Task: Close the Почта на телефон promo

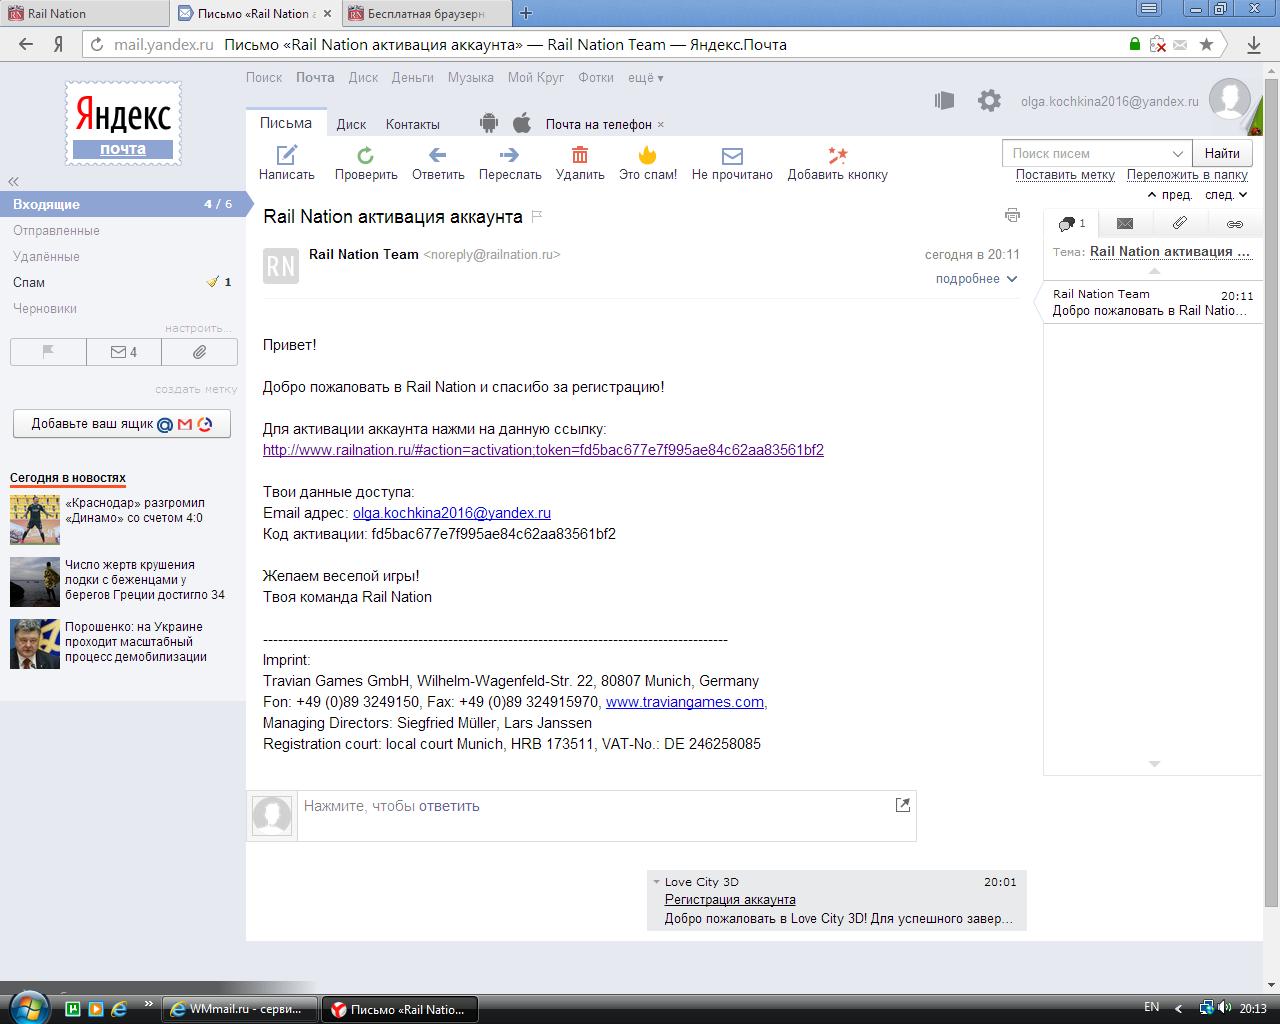Action: (x=661, y=125)
